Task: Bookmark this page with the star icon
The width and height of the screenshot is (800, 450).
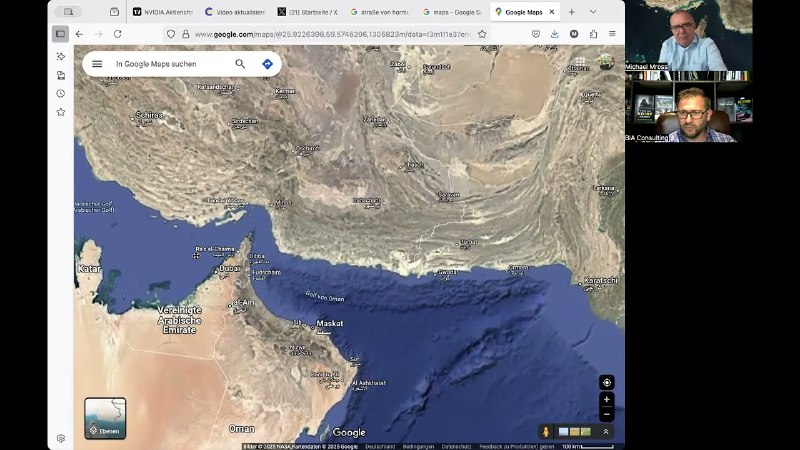Action: [x=482, y=34]
